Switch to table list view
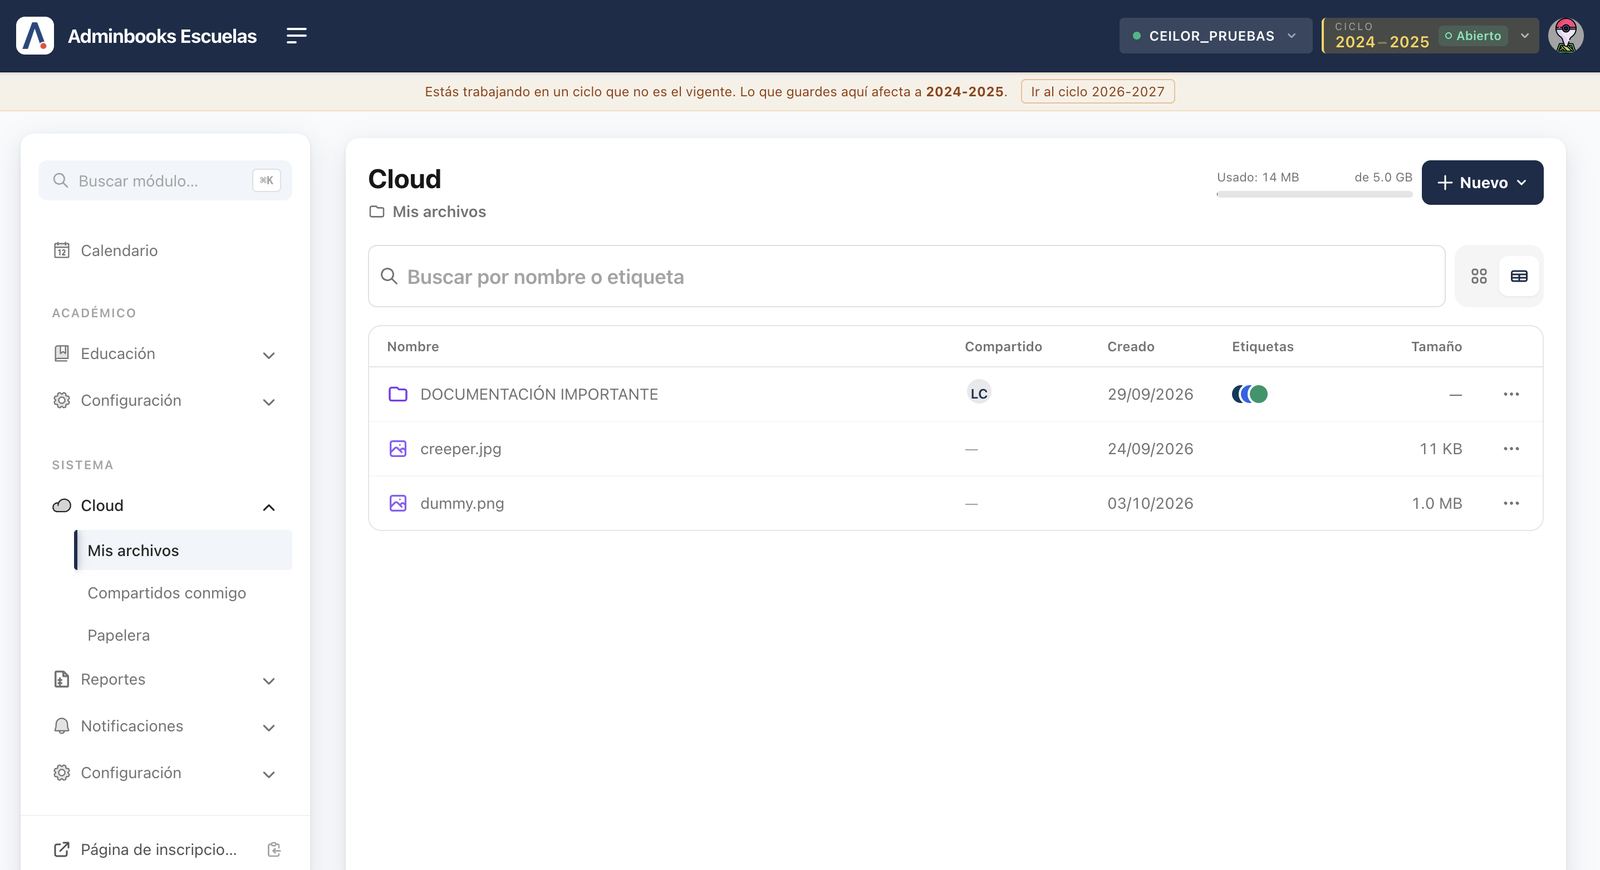This screenshot has height=870, width=1600. (1519, 276)
